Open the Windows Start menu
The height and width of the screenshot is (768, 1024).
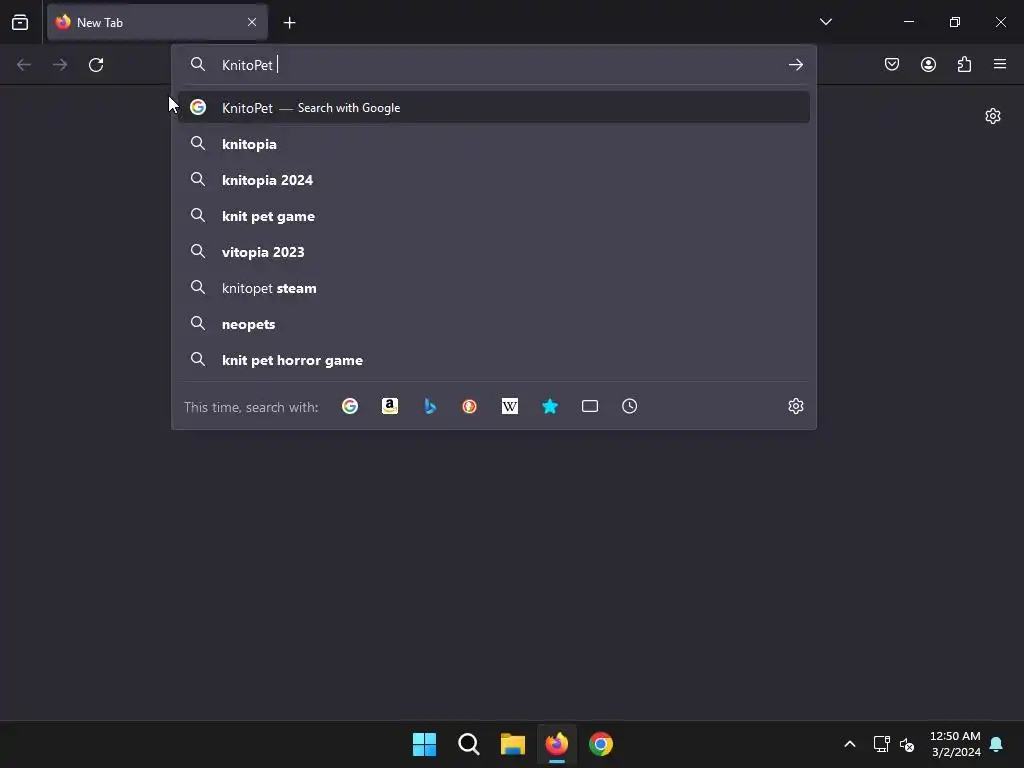pos(424,744)
